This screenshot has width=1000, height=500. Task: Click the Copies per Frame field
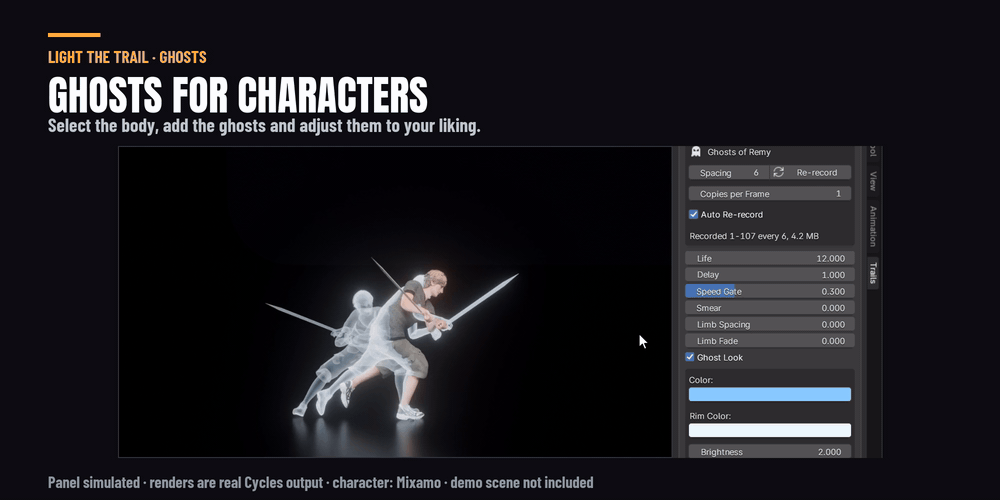coord(770,193)
